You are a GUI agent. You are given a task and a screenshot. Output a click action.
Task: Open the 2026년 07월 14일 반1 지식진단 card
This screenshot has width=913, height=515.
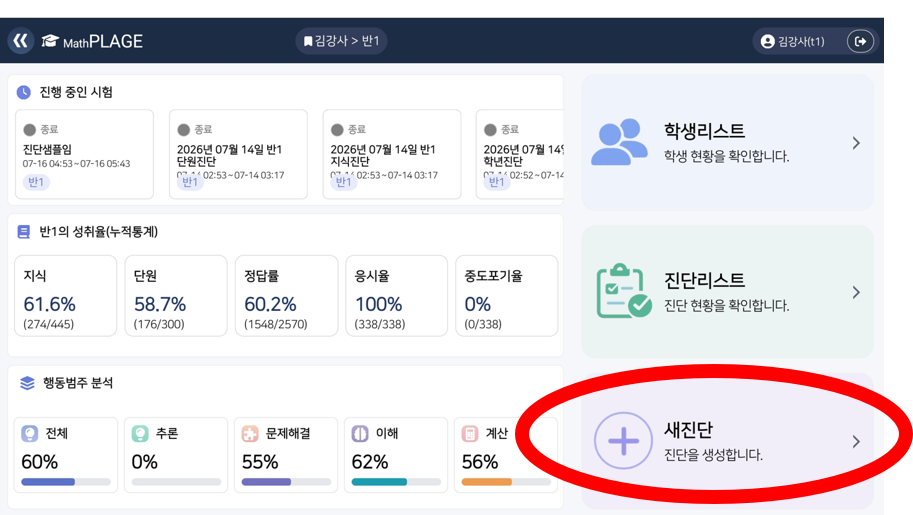tap(392, 154)
